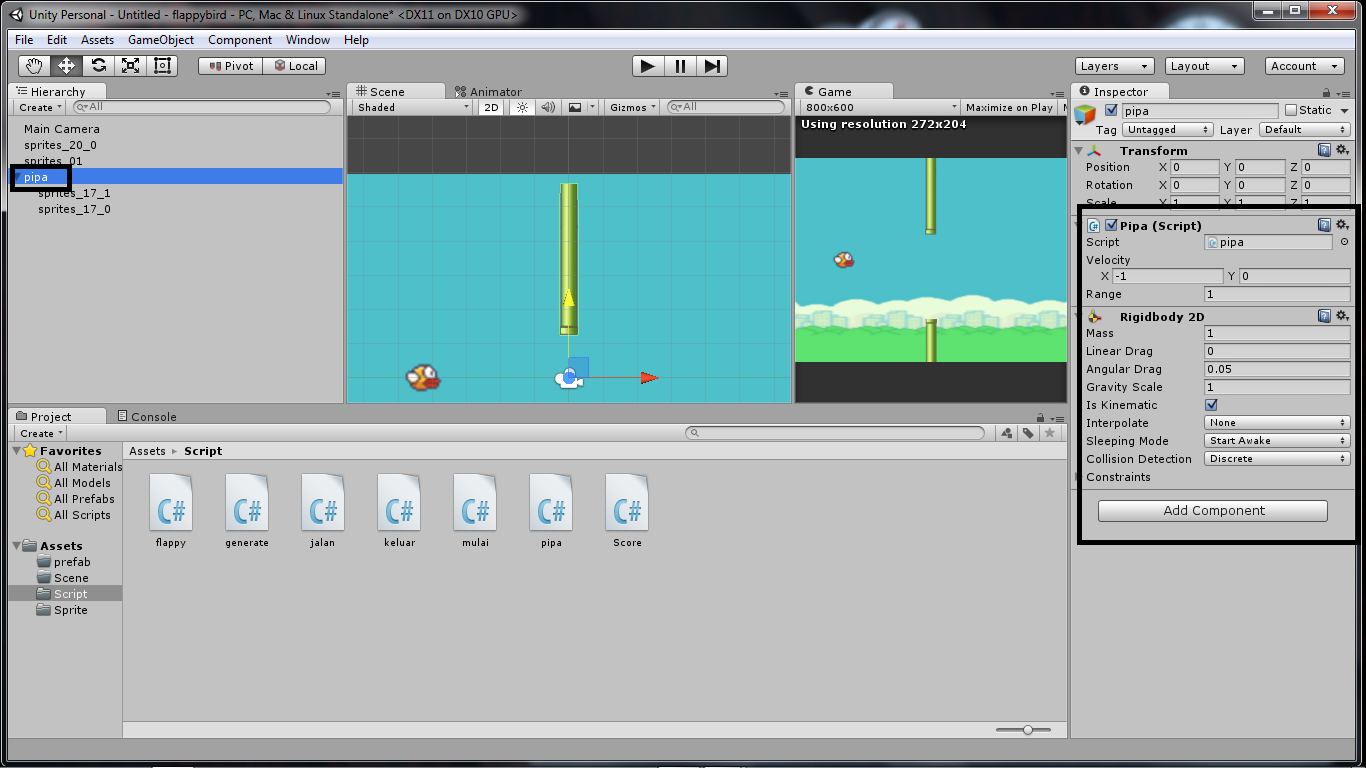
Task: Open the Hierarchy Create dropdown
Action: click(40, 107)
